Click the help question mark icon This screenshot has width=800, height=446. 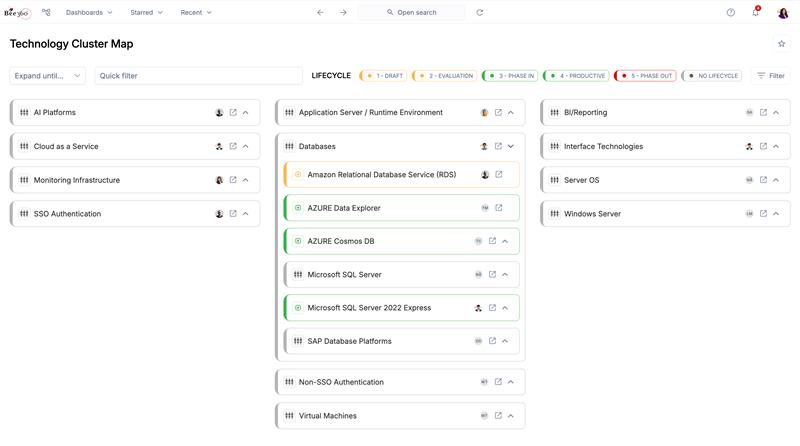pyautogui.click(x=730, y=13)
